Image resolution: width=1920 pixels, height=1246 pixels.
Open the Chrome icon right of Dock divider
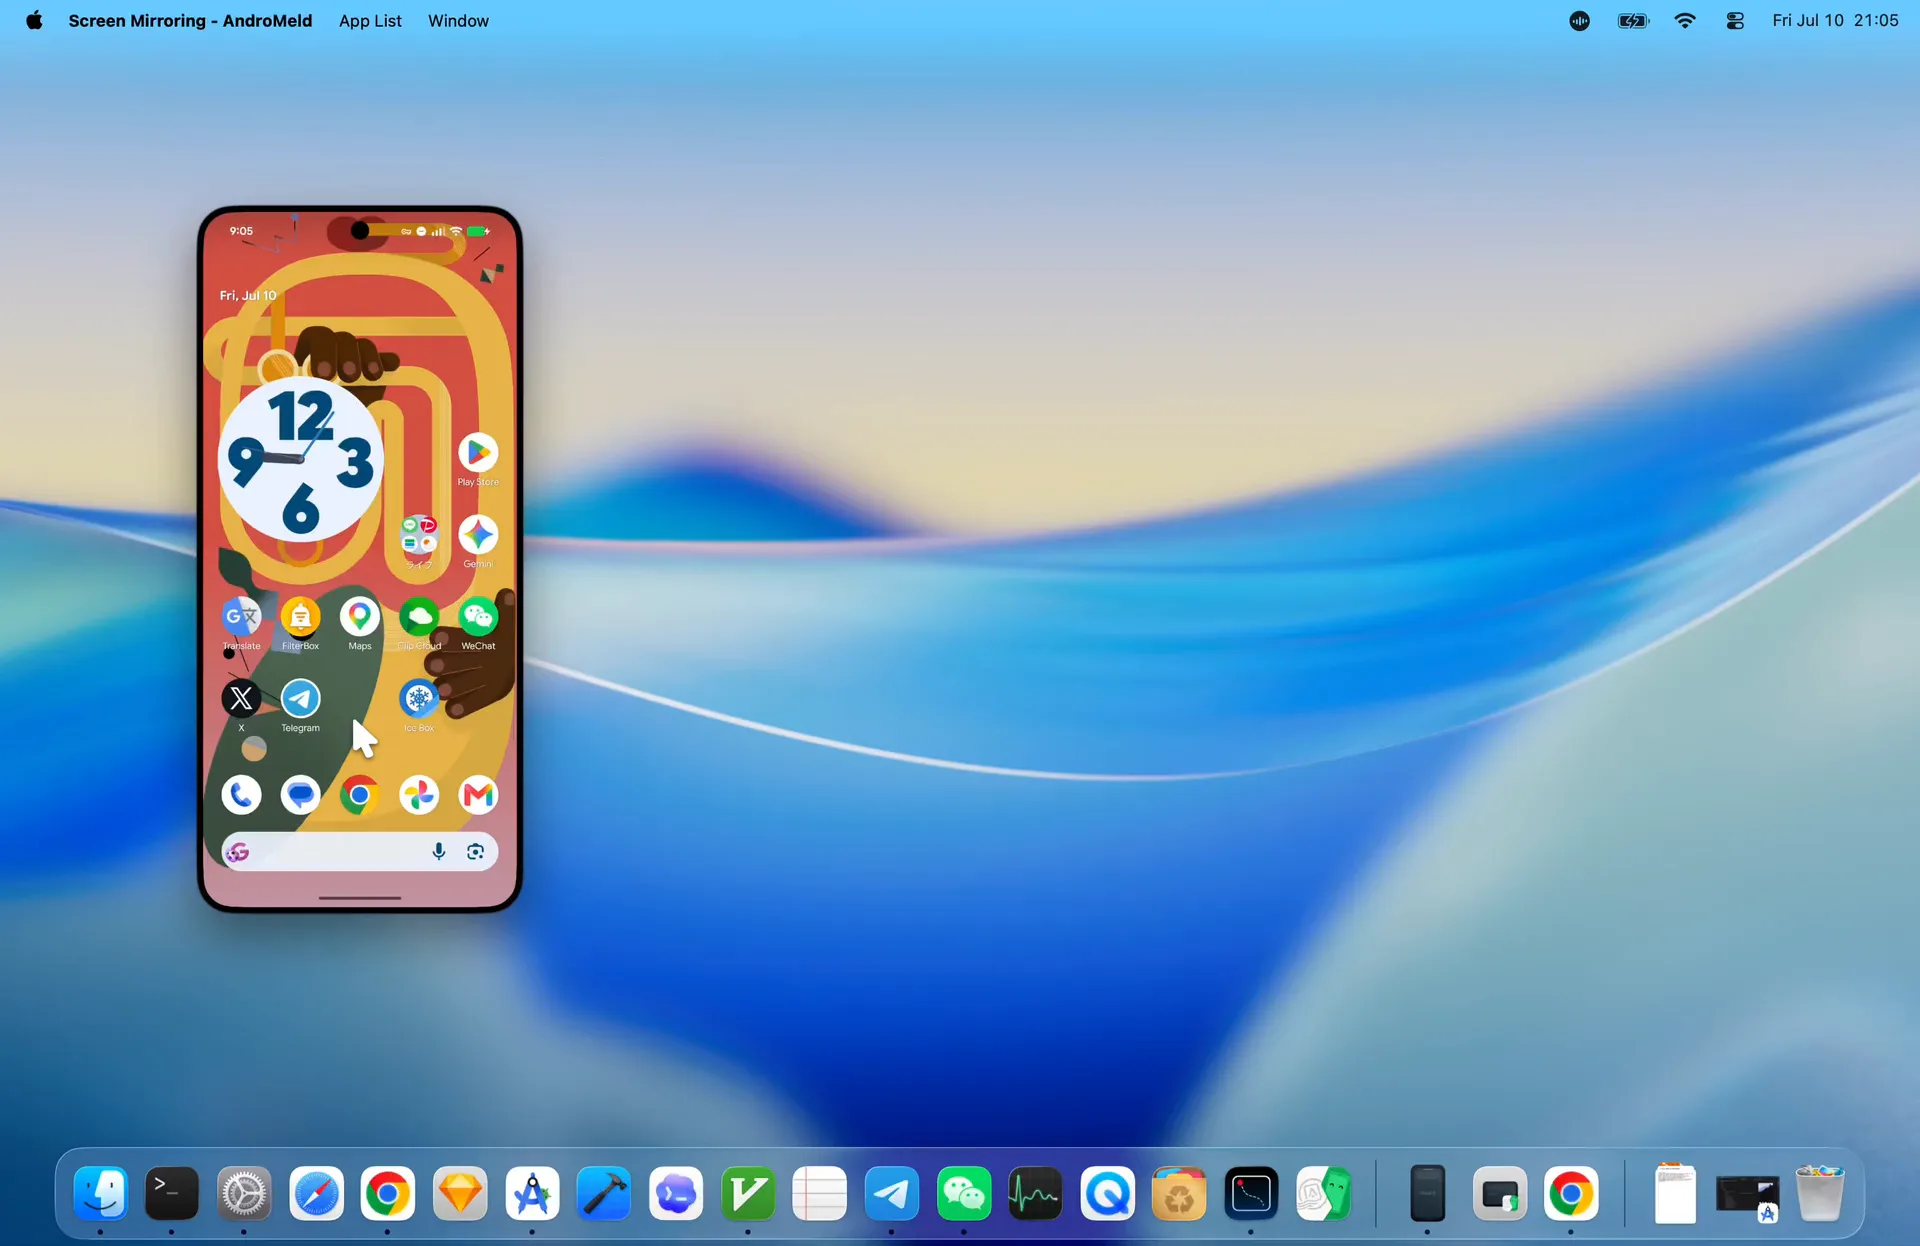[1571, 1193]
